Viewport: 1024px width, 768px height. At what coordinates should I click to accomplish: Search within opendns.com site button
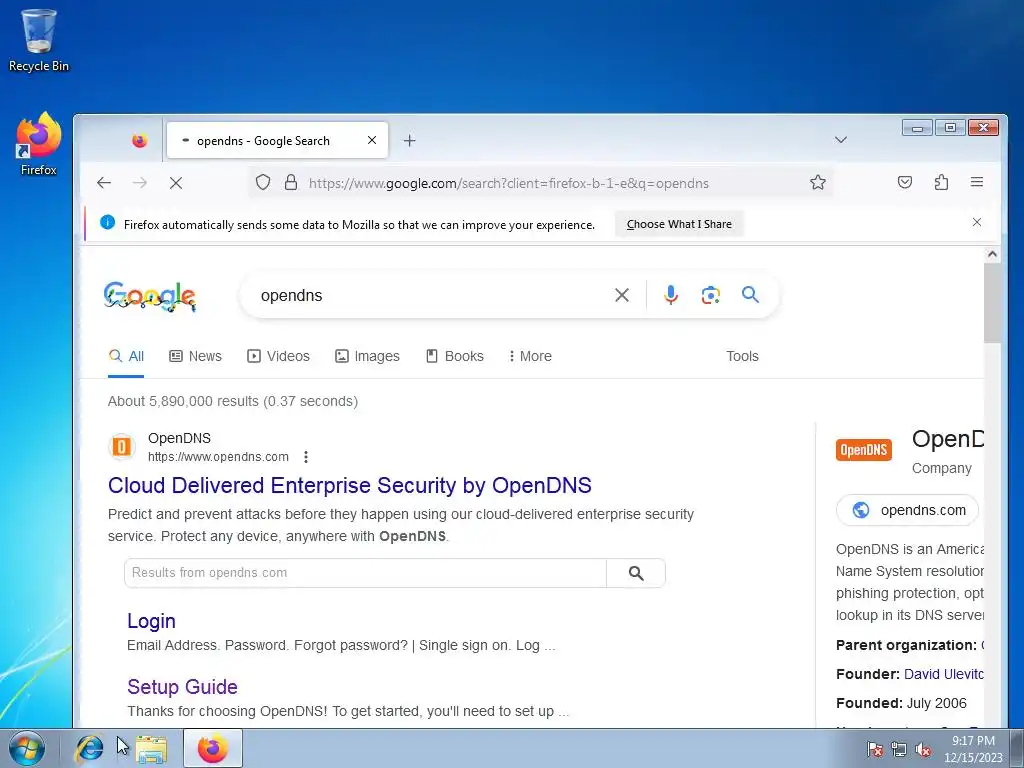pos(636,573)
